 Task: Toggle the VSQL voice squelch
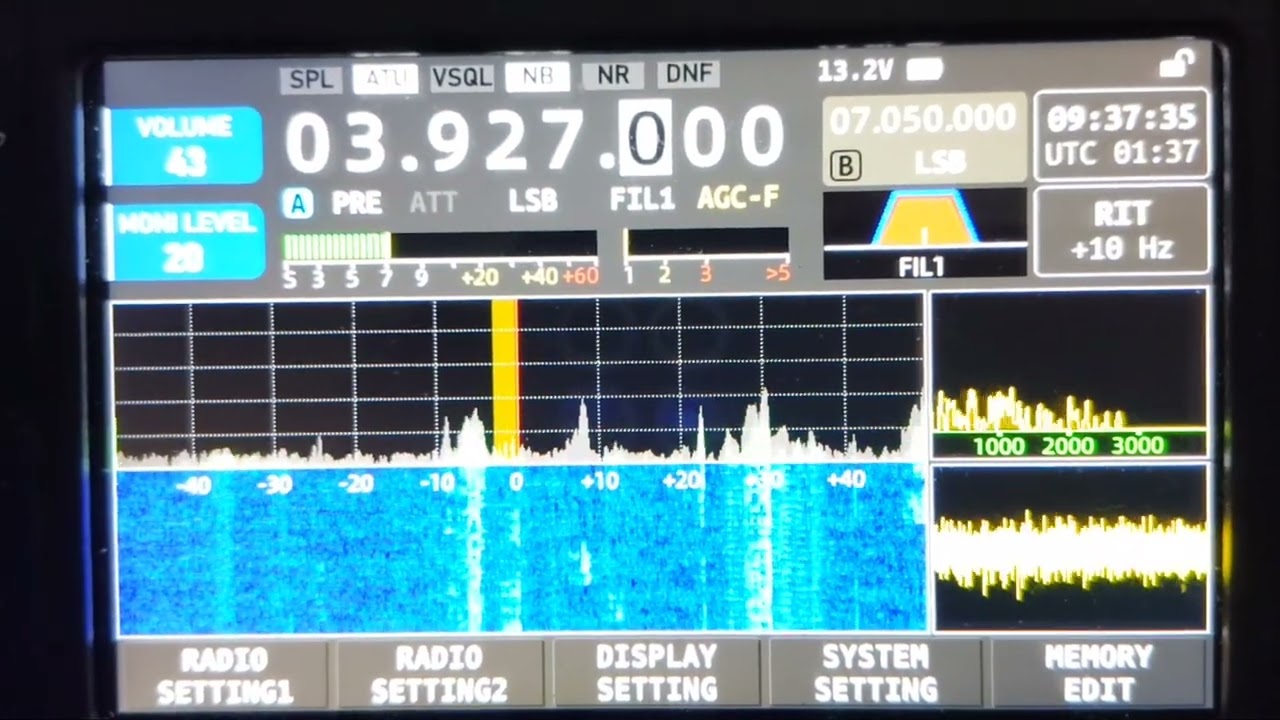462,77
